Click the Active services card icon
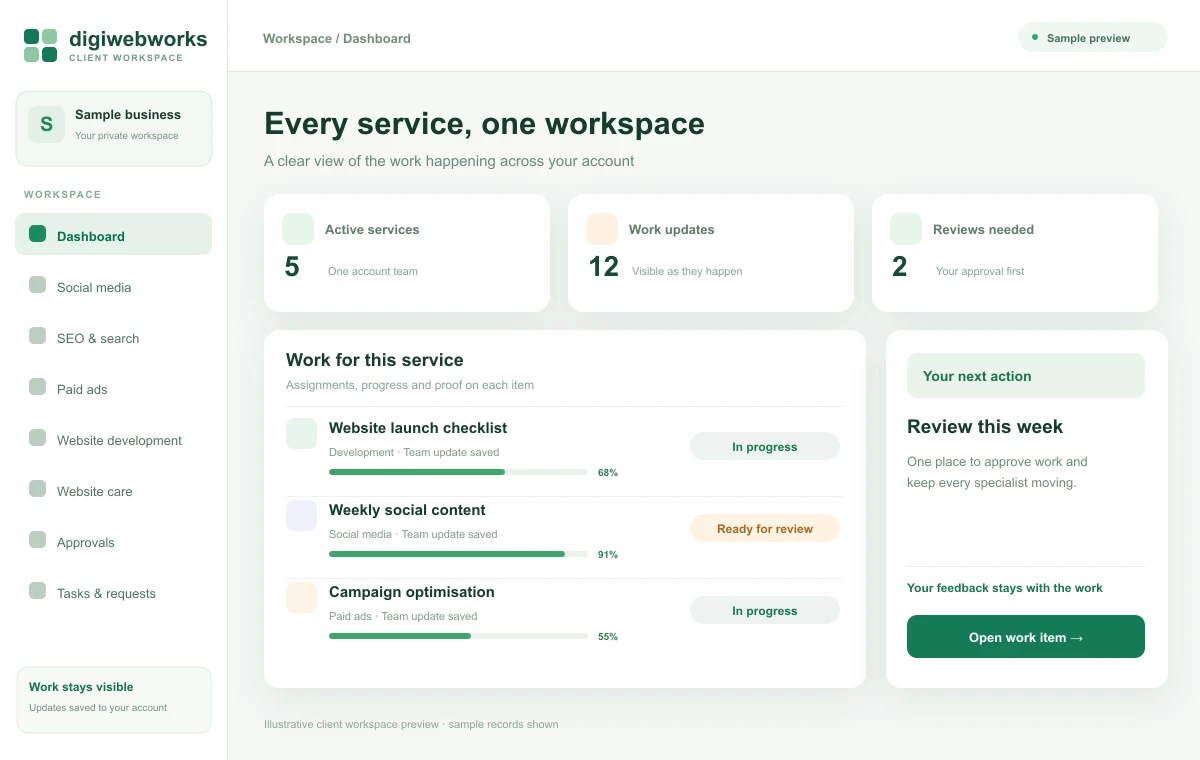The image size is (1200, 760). [x=298, y=229]
